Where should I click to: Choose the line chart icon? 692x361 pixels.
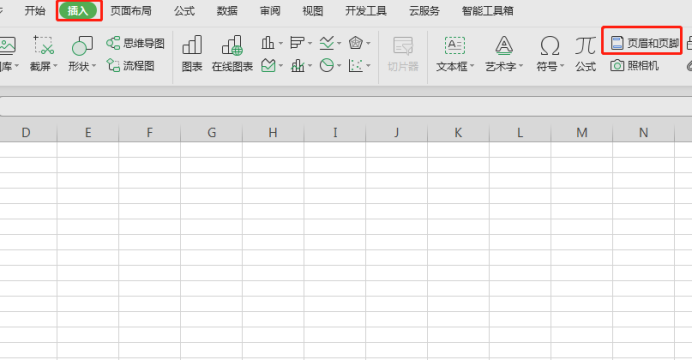pyautogui.click(x=327, y=43)
